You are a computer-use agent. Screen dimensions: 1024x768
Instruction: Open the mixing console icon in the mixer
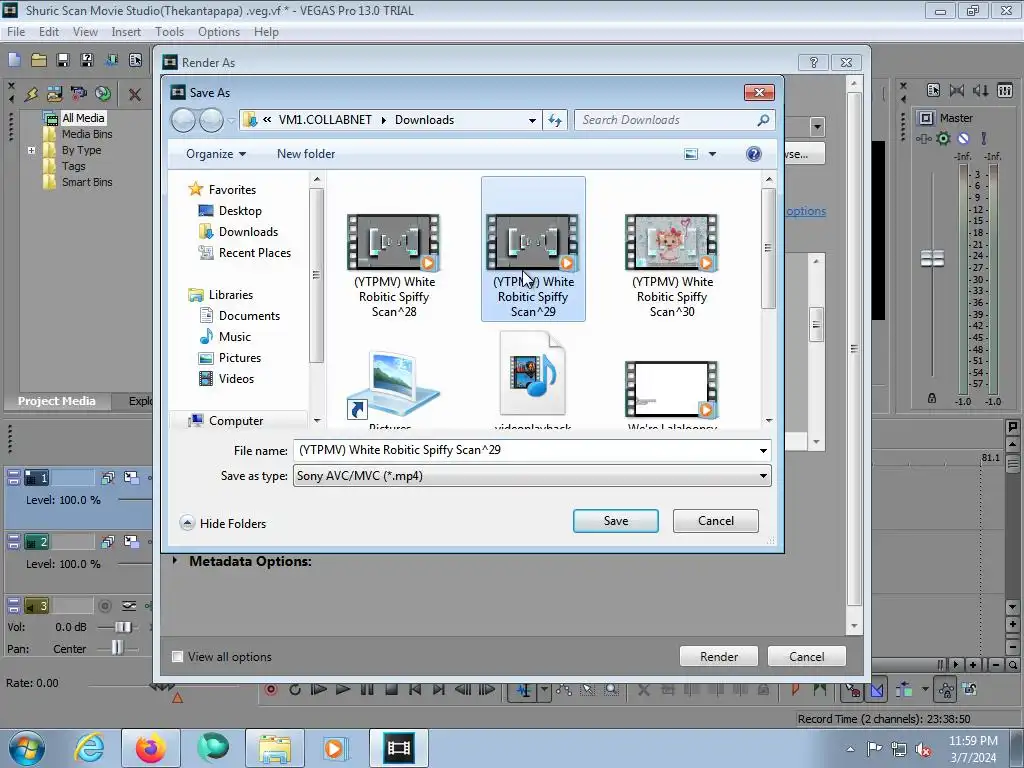tap(1004, 91)
